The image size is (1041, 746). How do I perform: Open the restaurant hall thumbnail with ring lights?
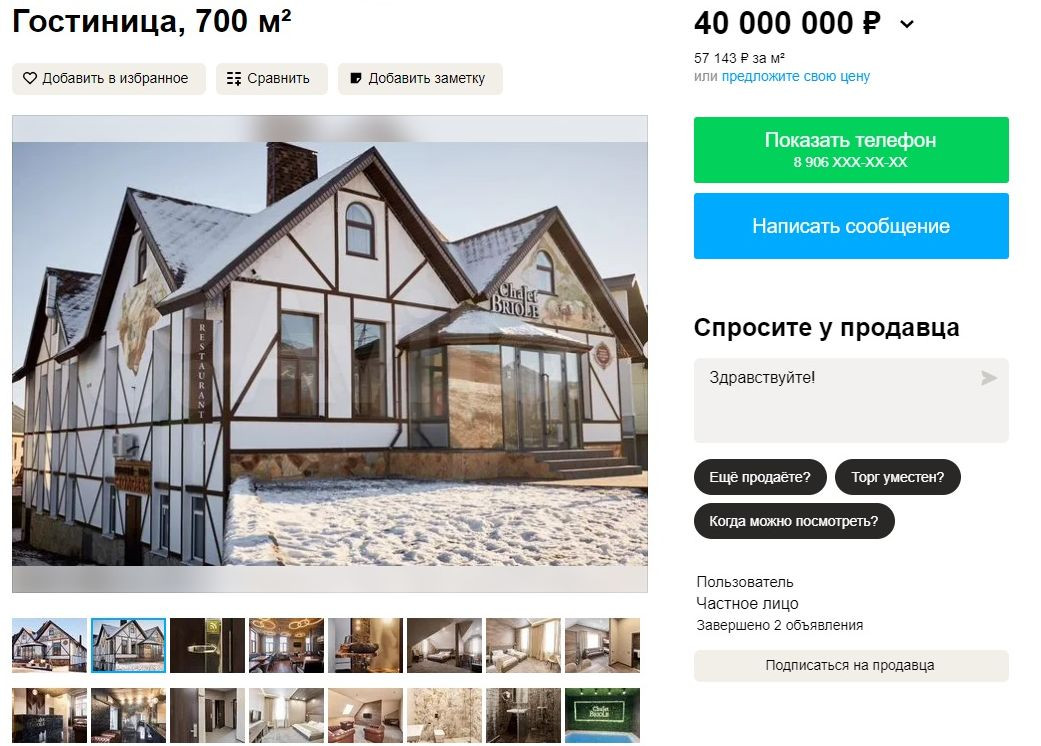pos(286,645)
